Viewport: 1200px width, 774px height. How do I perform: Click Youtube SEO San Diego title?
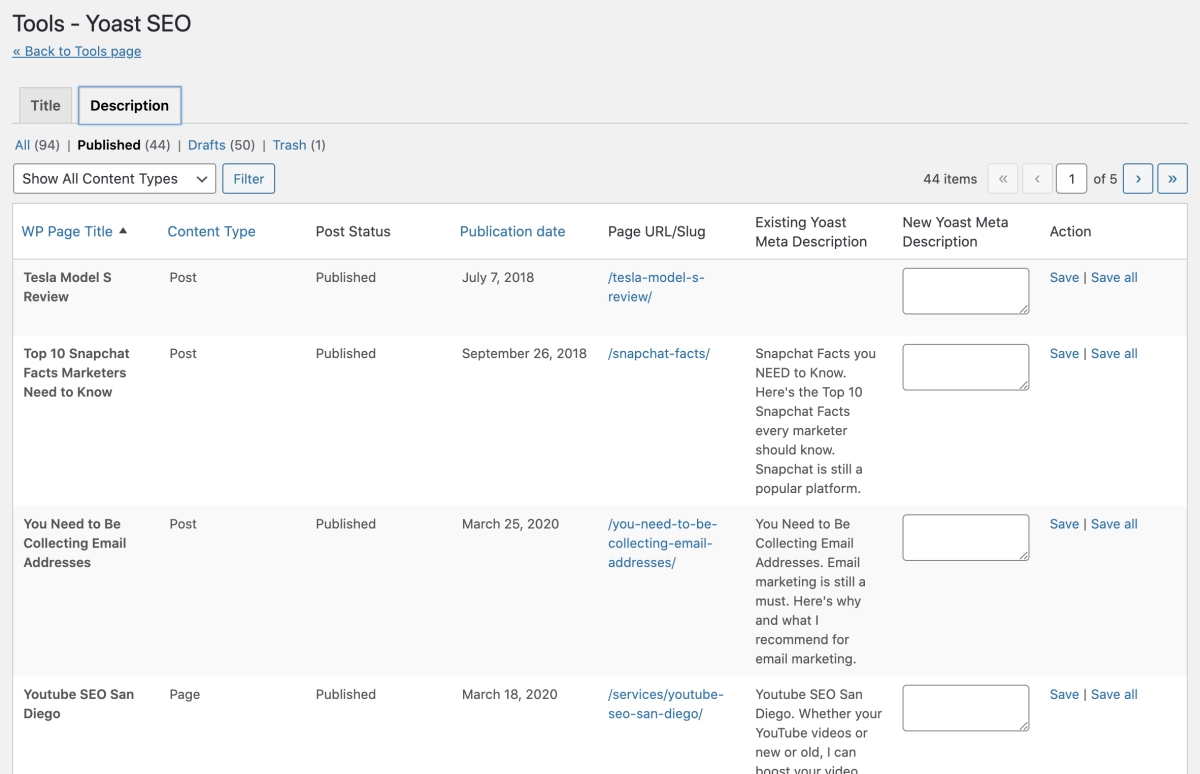pyautogui.click(x=79, y=704)
